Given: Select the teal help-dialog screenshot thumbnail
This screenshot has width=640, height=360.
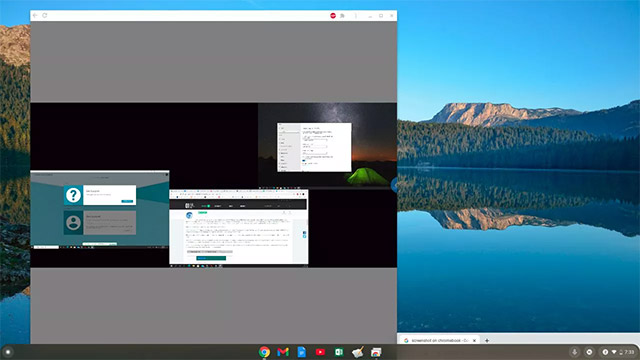Looking at the screenshot, I should click(x=100, y=209).
